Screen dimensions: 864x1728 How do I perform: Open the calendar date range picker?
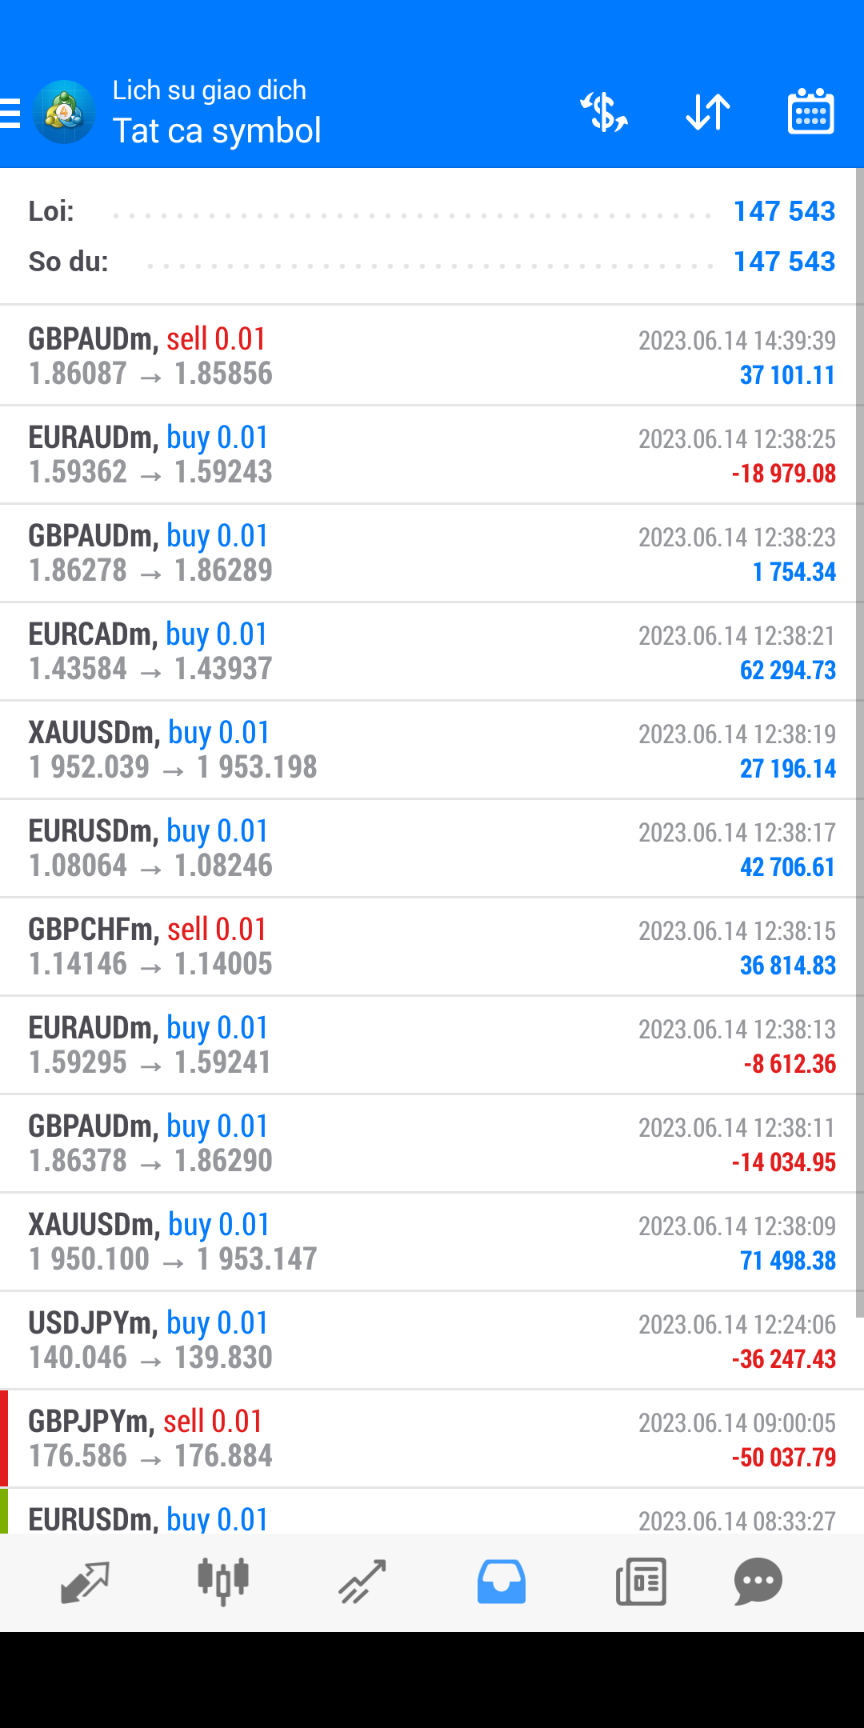click(810, 112)
